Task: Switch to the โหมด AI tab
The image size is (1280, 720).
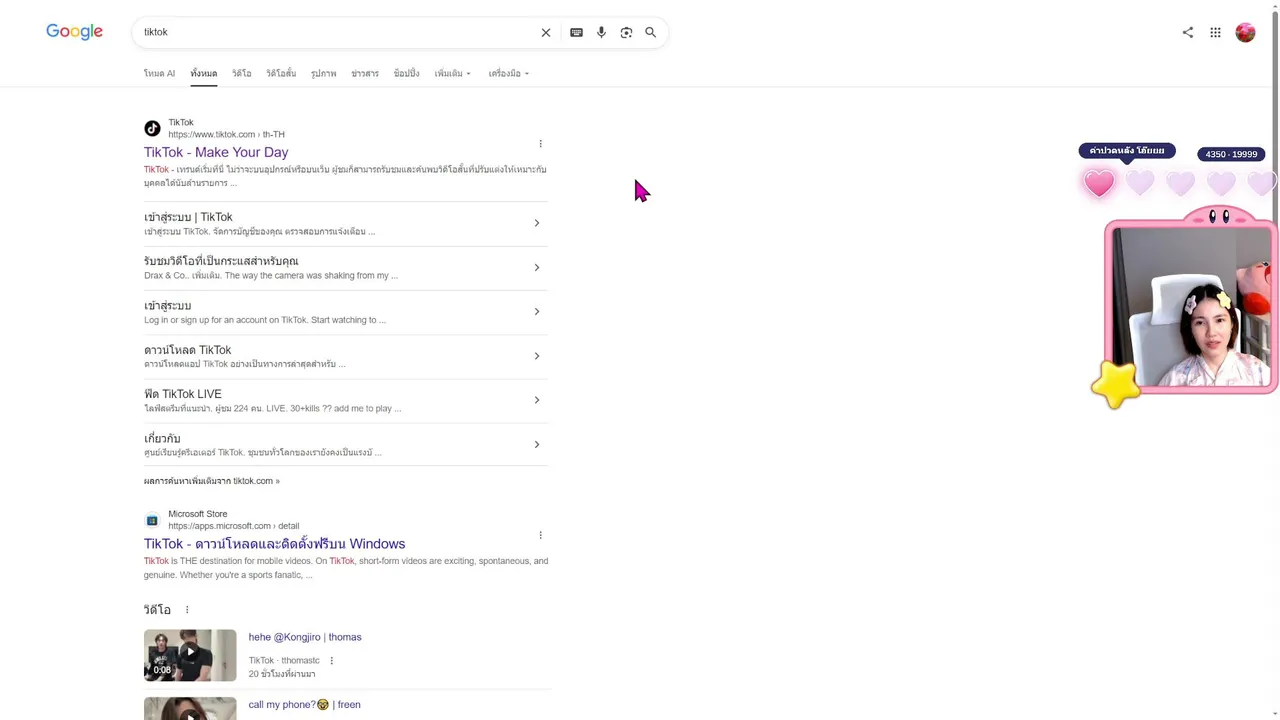Action: [x=159, y=74]
